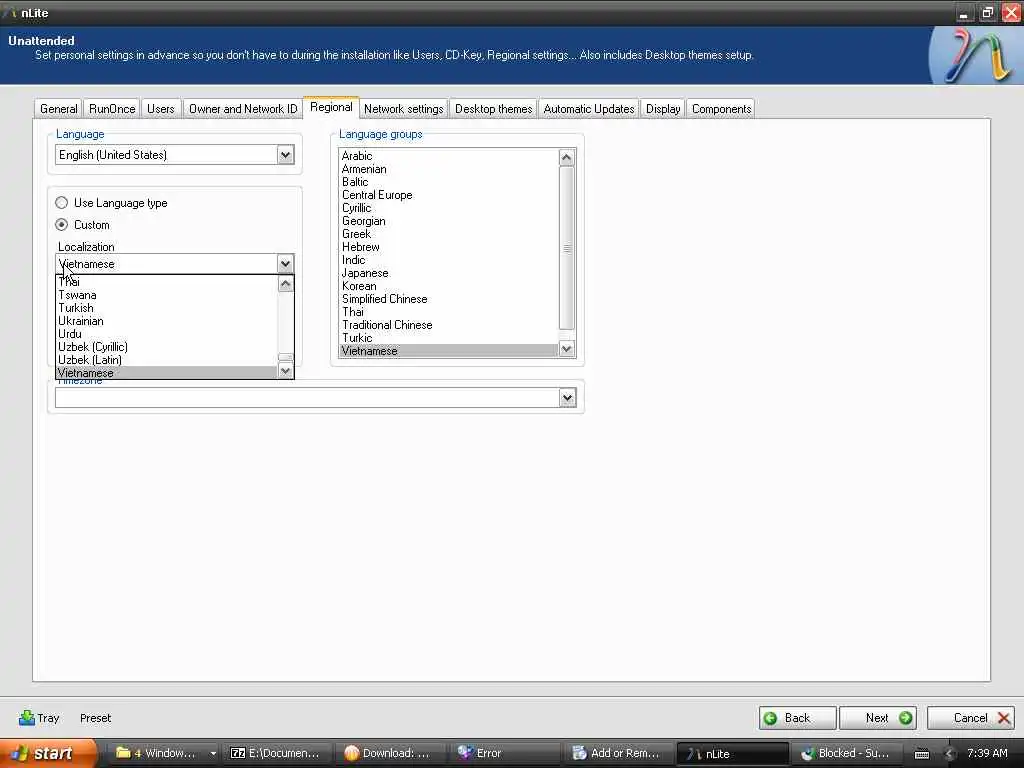The image size is (1024, 768).
Task: Select Japanese in Language groups
Action: click(449, 274)
